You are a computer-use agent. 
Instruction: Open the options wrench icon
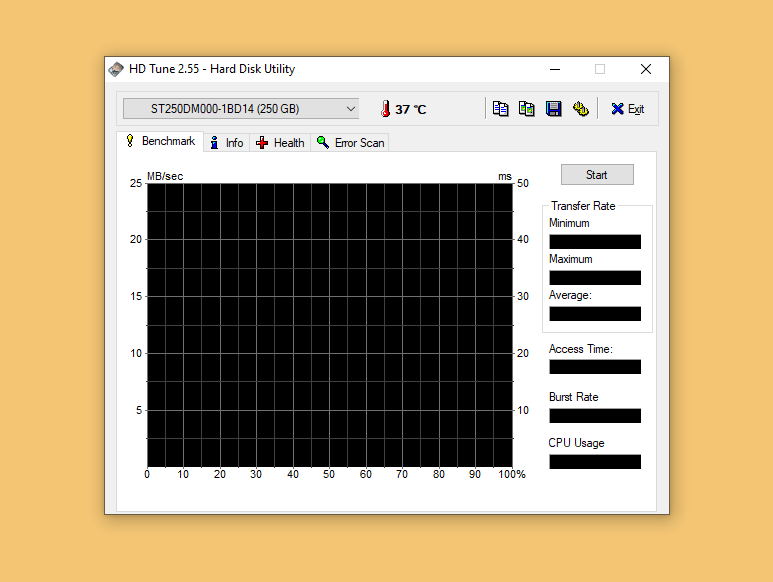tap(581, 109)
